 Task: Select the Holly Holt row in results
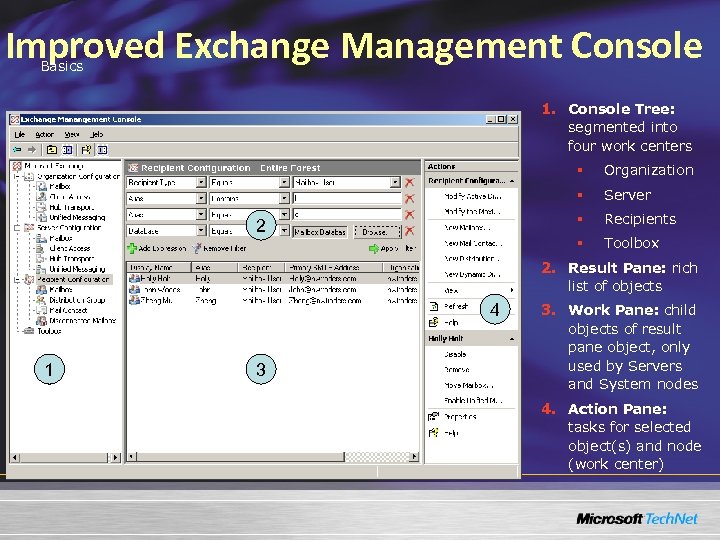click(x=273, y=278)
